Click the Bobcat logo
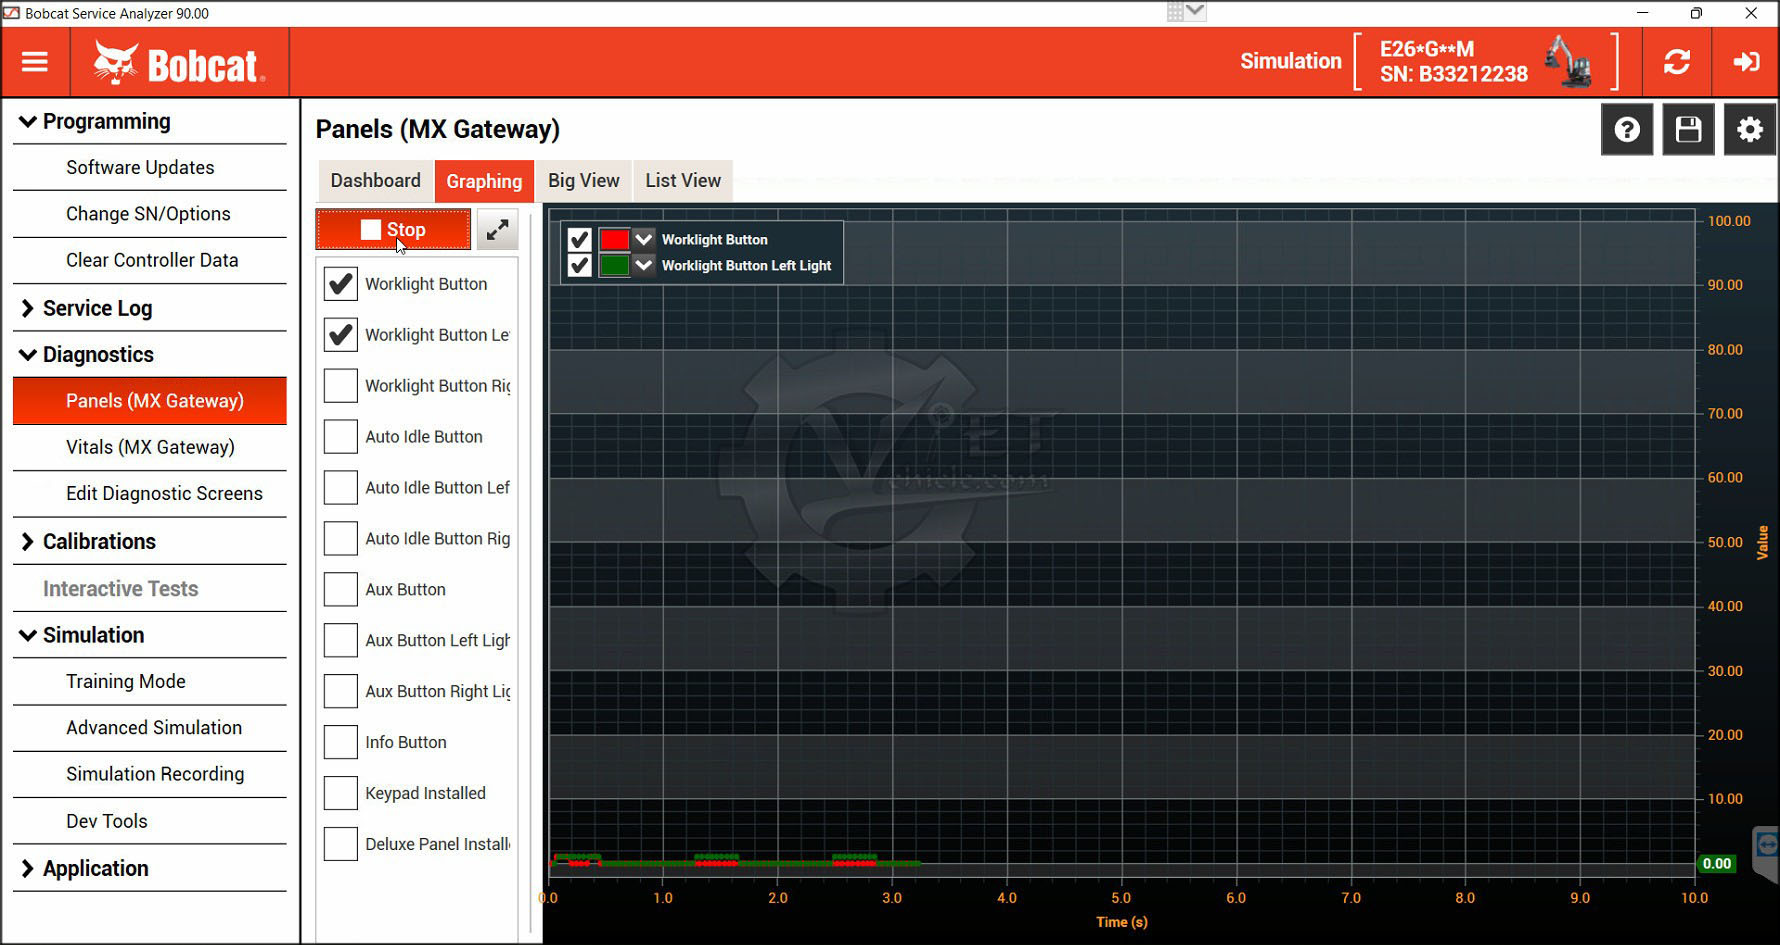This screenshot has width=1780, height=945. pos(179,63)
